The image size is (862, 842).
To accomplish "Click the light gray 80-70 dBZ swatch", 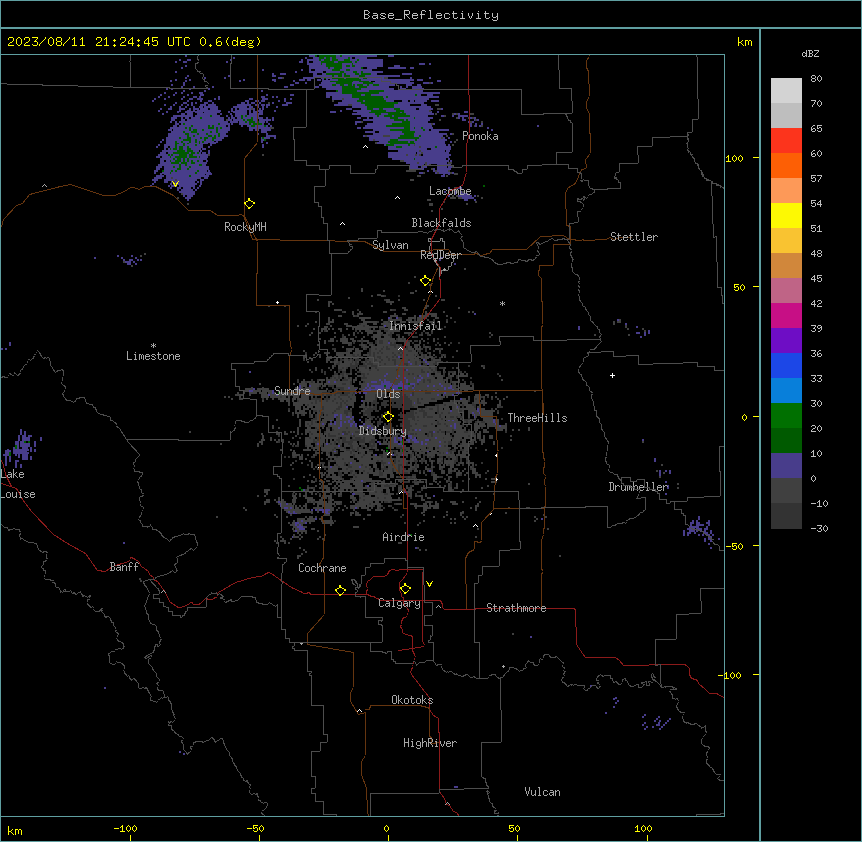I will coord(786,91).
